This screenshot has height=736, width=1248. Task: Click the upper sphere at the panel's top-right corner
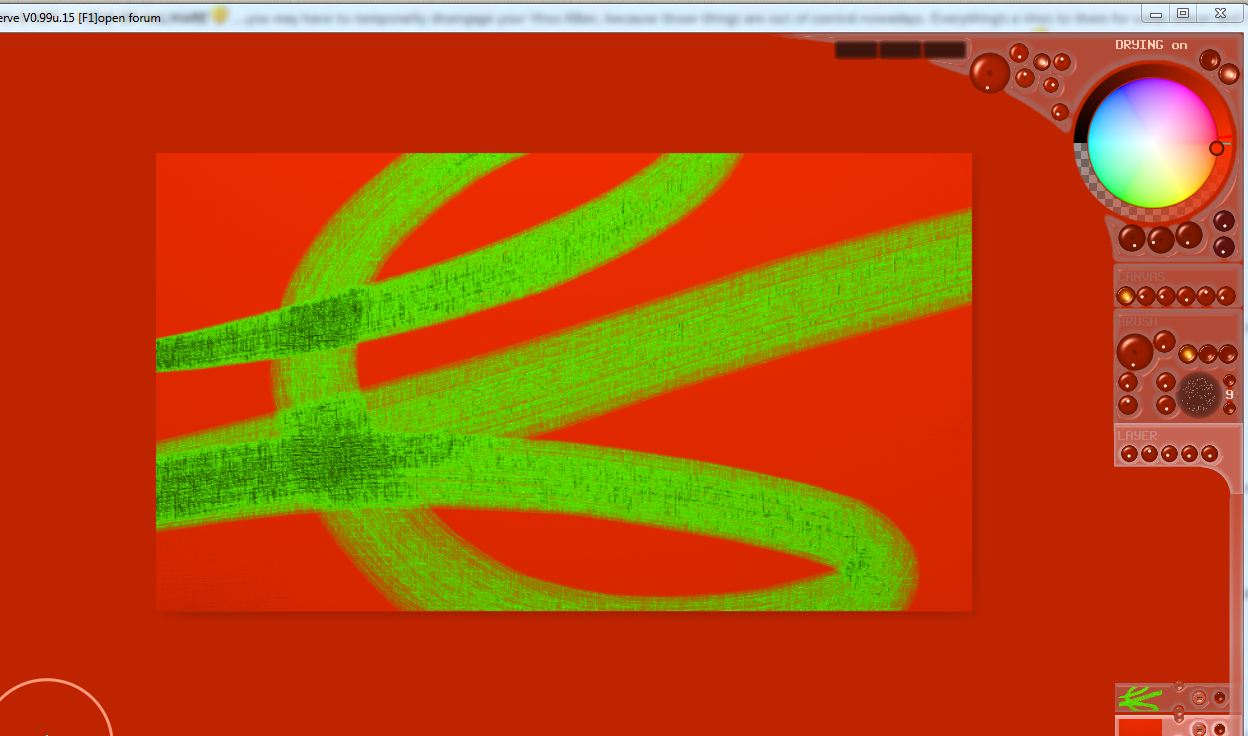click(1210, 59)
